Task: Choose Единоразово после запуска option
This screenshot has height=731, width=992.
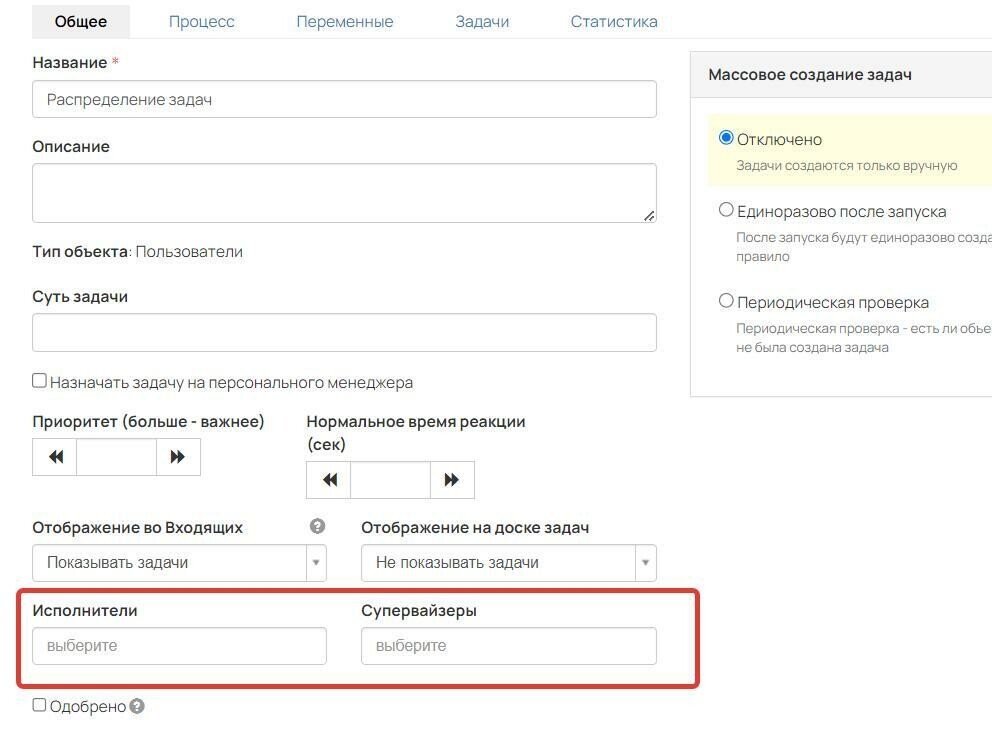Action: click(726, 209)
